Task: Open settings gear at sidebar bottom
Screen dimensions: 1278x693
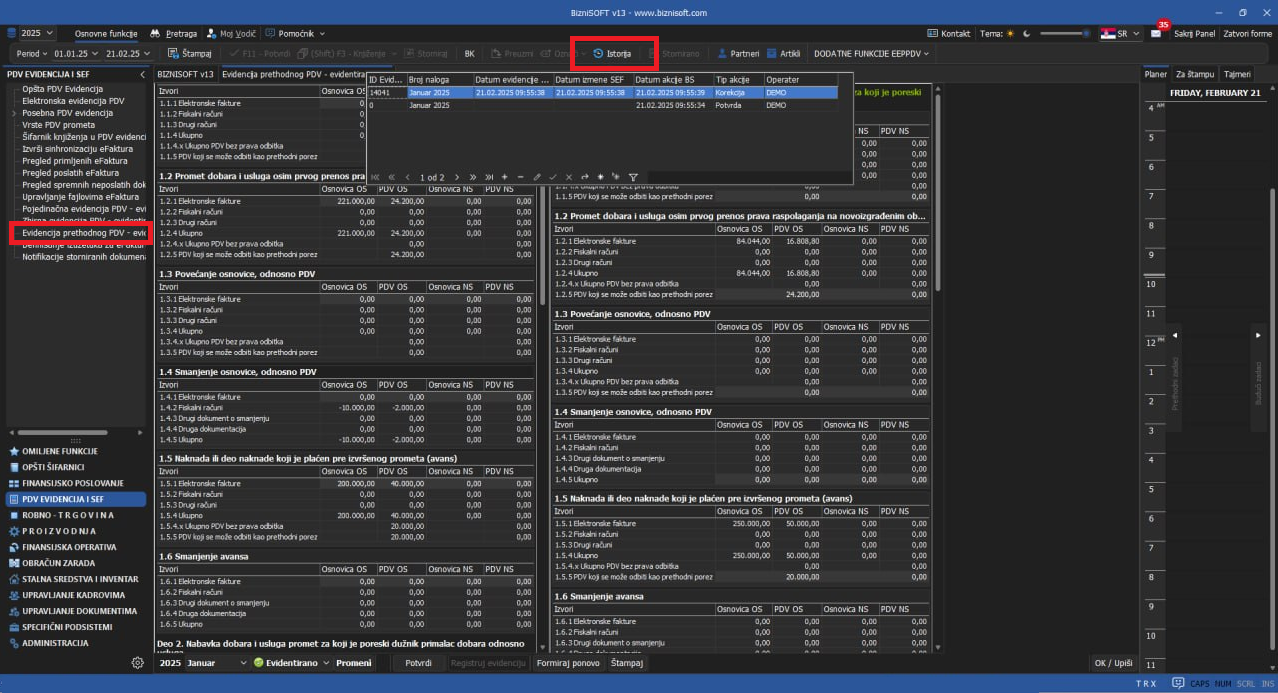Action: point(137,662)
